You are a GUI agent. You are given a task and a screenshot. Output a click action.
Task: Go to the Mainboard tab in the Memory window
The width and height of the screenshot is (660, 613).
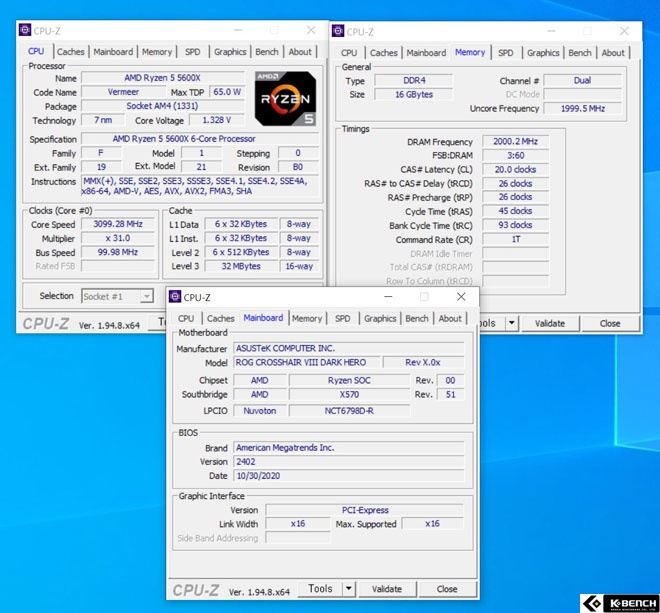(426, 53)
